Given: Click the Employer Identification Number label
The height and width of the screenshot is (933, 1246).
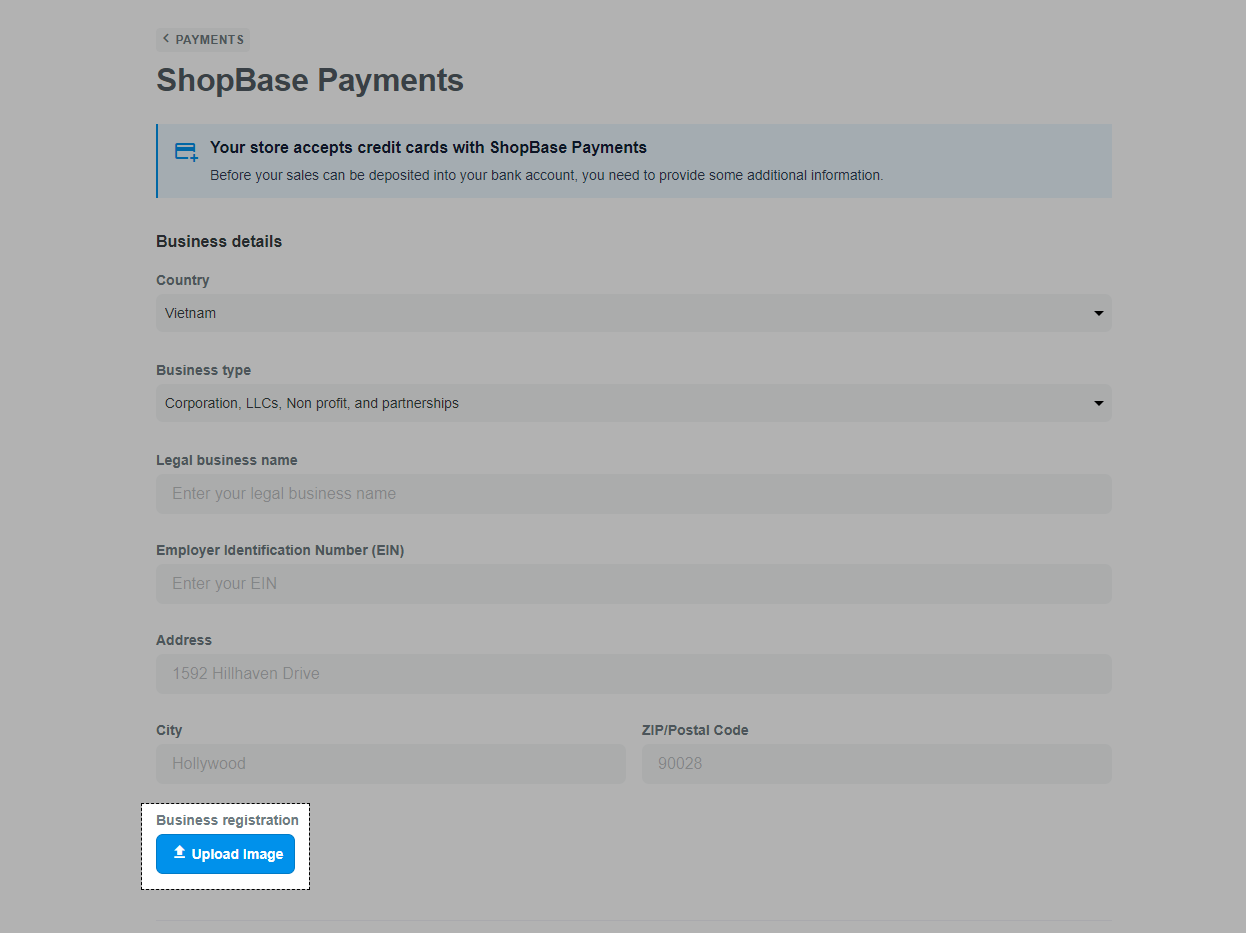Looking at the screenshot, I should (280, 550).
